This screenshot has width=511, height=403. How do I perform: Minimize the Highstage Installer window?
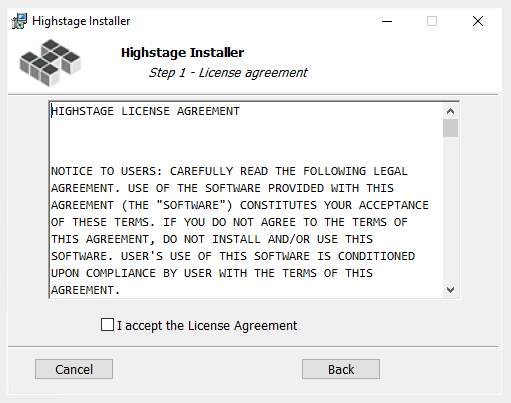pyautogui.click(x=387, y=21)
